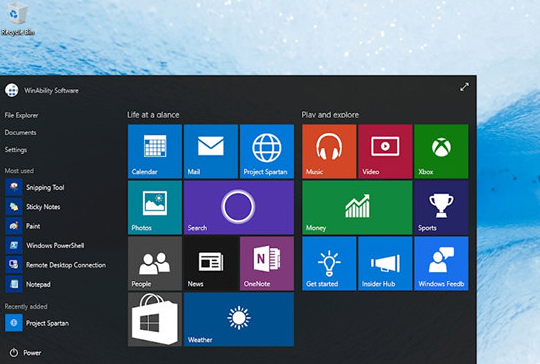Viewport: 540px width, 364px height.
Task: Launch the Xbox tile
Action: tap(442, 152)
